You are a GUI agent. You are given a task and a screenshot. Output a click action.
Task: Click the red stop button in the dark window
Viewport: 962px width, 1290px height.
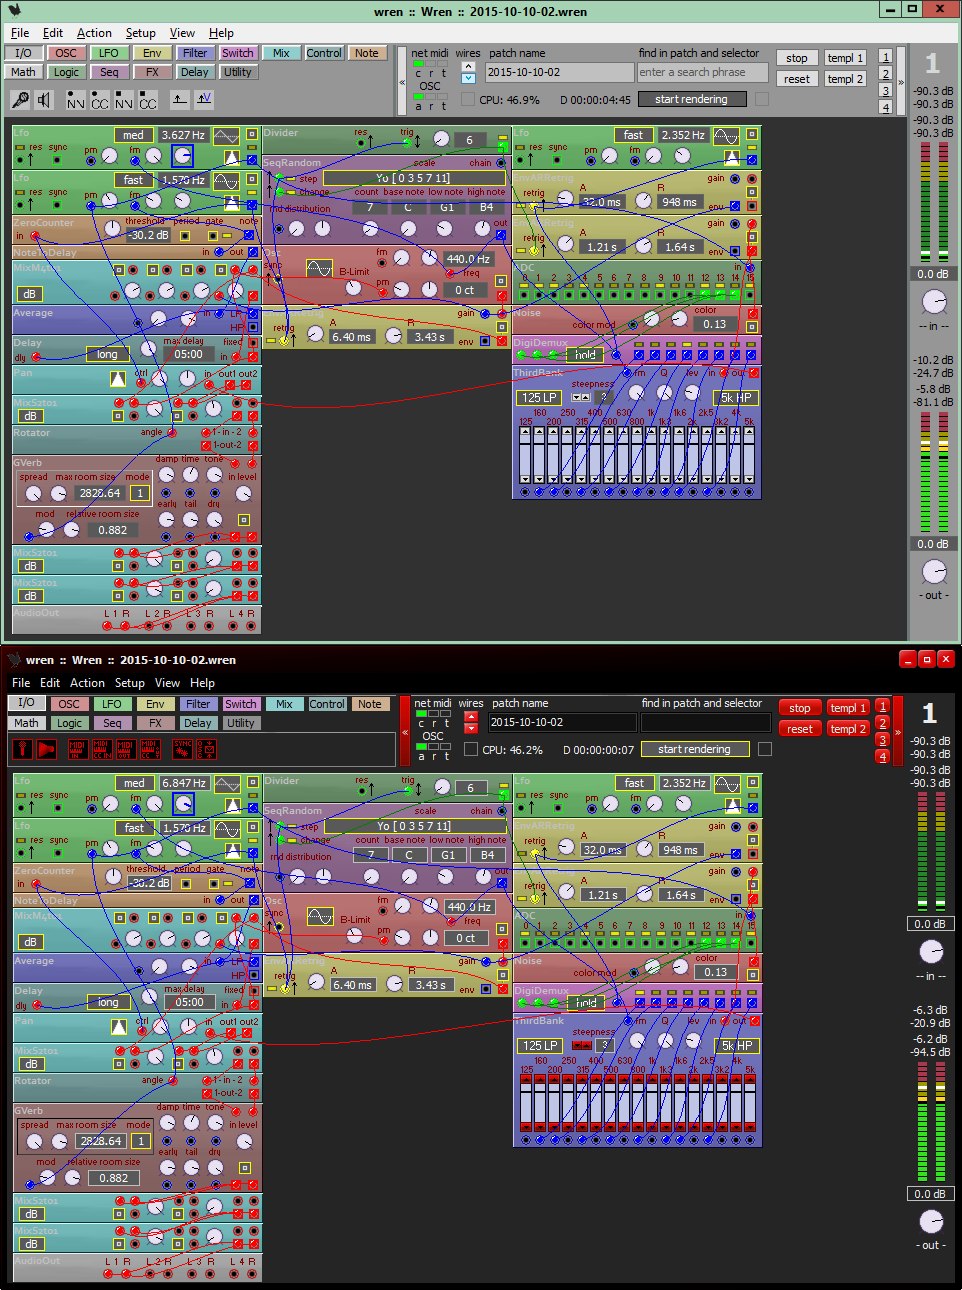[x=800, y=708]
